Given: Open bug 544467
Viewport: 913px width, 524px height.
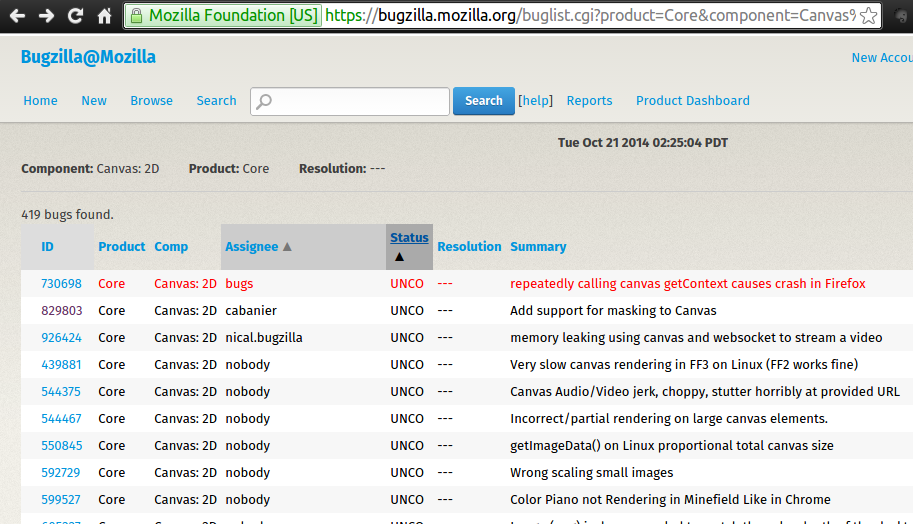Looking at the screenshot, I should tap(61, 419).
